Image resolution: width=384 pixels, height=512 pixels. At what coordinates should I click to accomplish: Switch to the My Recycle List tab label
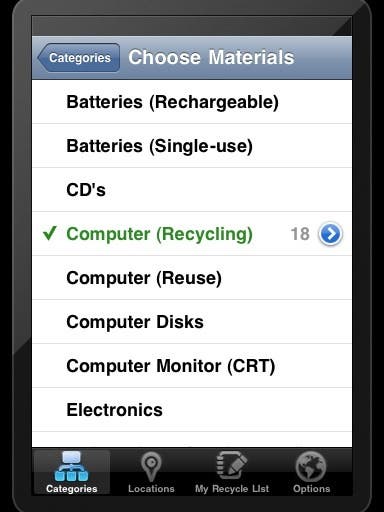[232, 489]
